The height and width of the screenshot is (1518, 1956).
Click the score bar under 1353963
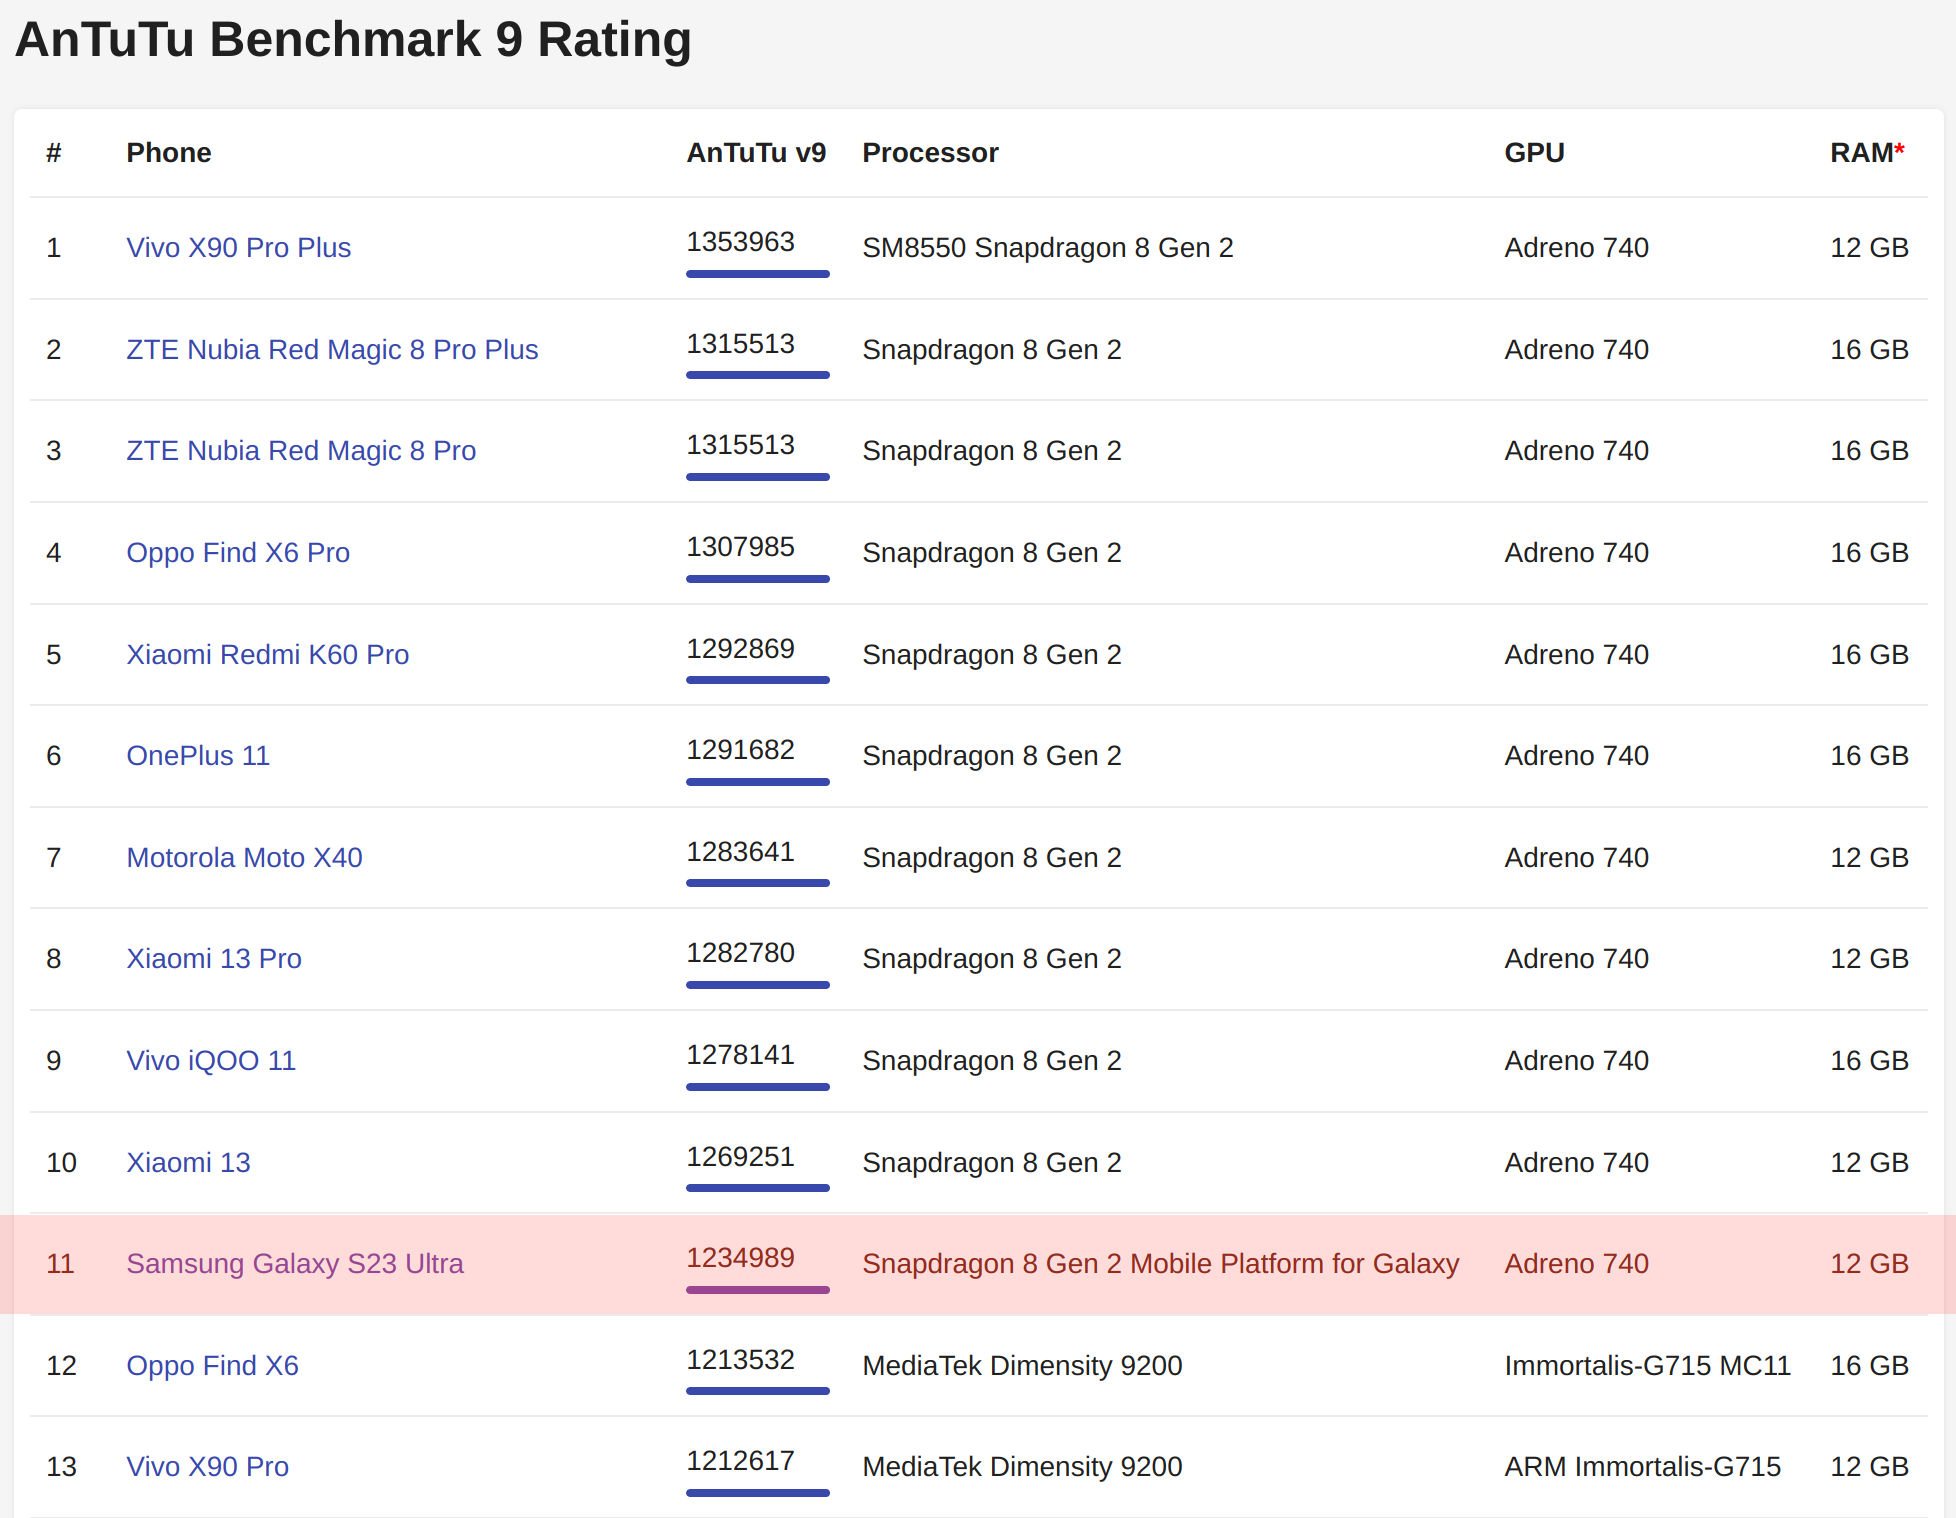[x=758, y=274]
